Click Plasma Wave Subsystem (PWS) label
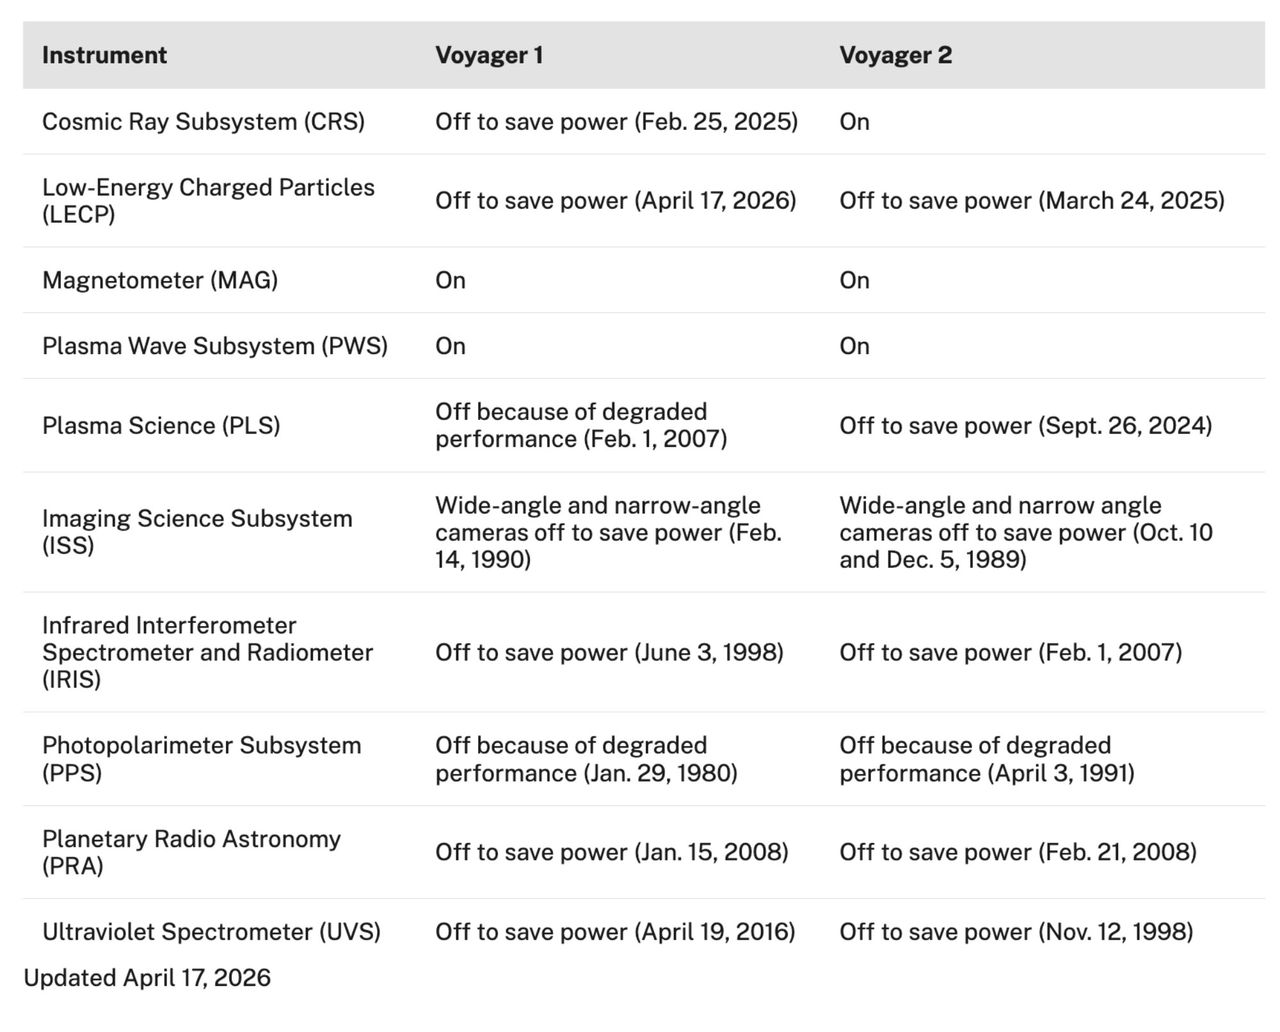Viewport: 1280px width, 1032px height. [x=215, y=346]
